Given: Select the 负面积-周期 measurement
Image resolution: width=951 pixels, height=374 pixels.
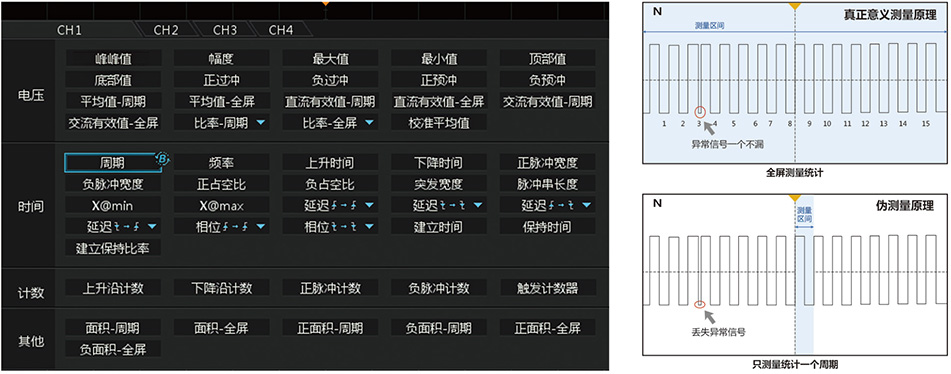Looking at the screenshot, I should point(439,328).
